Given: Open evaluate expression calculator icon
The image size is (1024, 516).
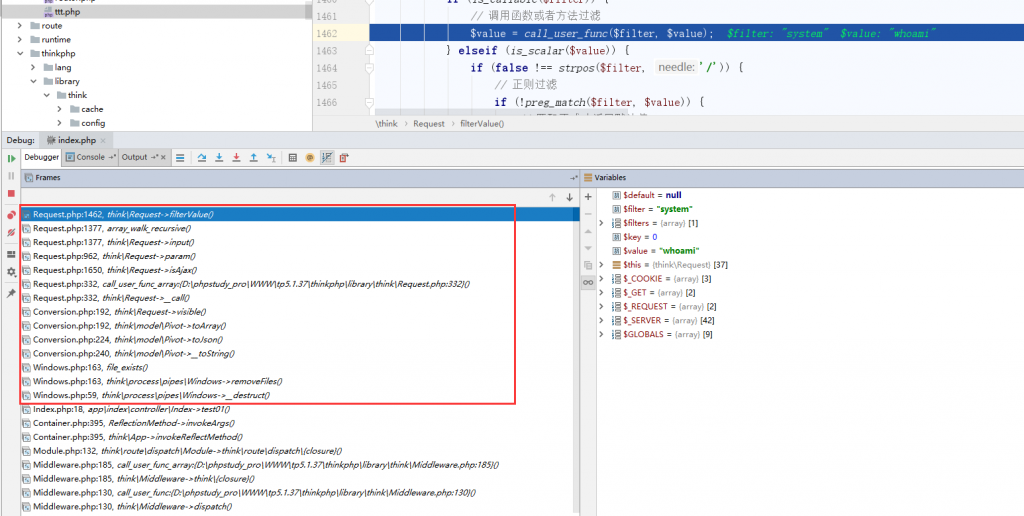Looking at the screenshot, I should click(293, 157).
